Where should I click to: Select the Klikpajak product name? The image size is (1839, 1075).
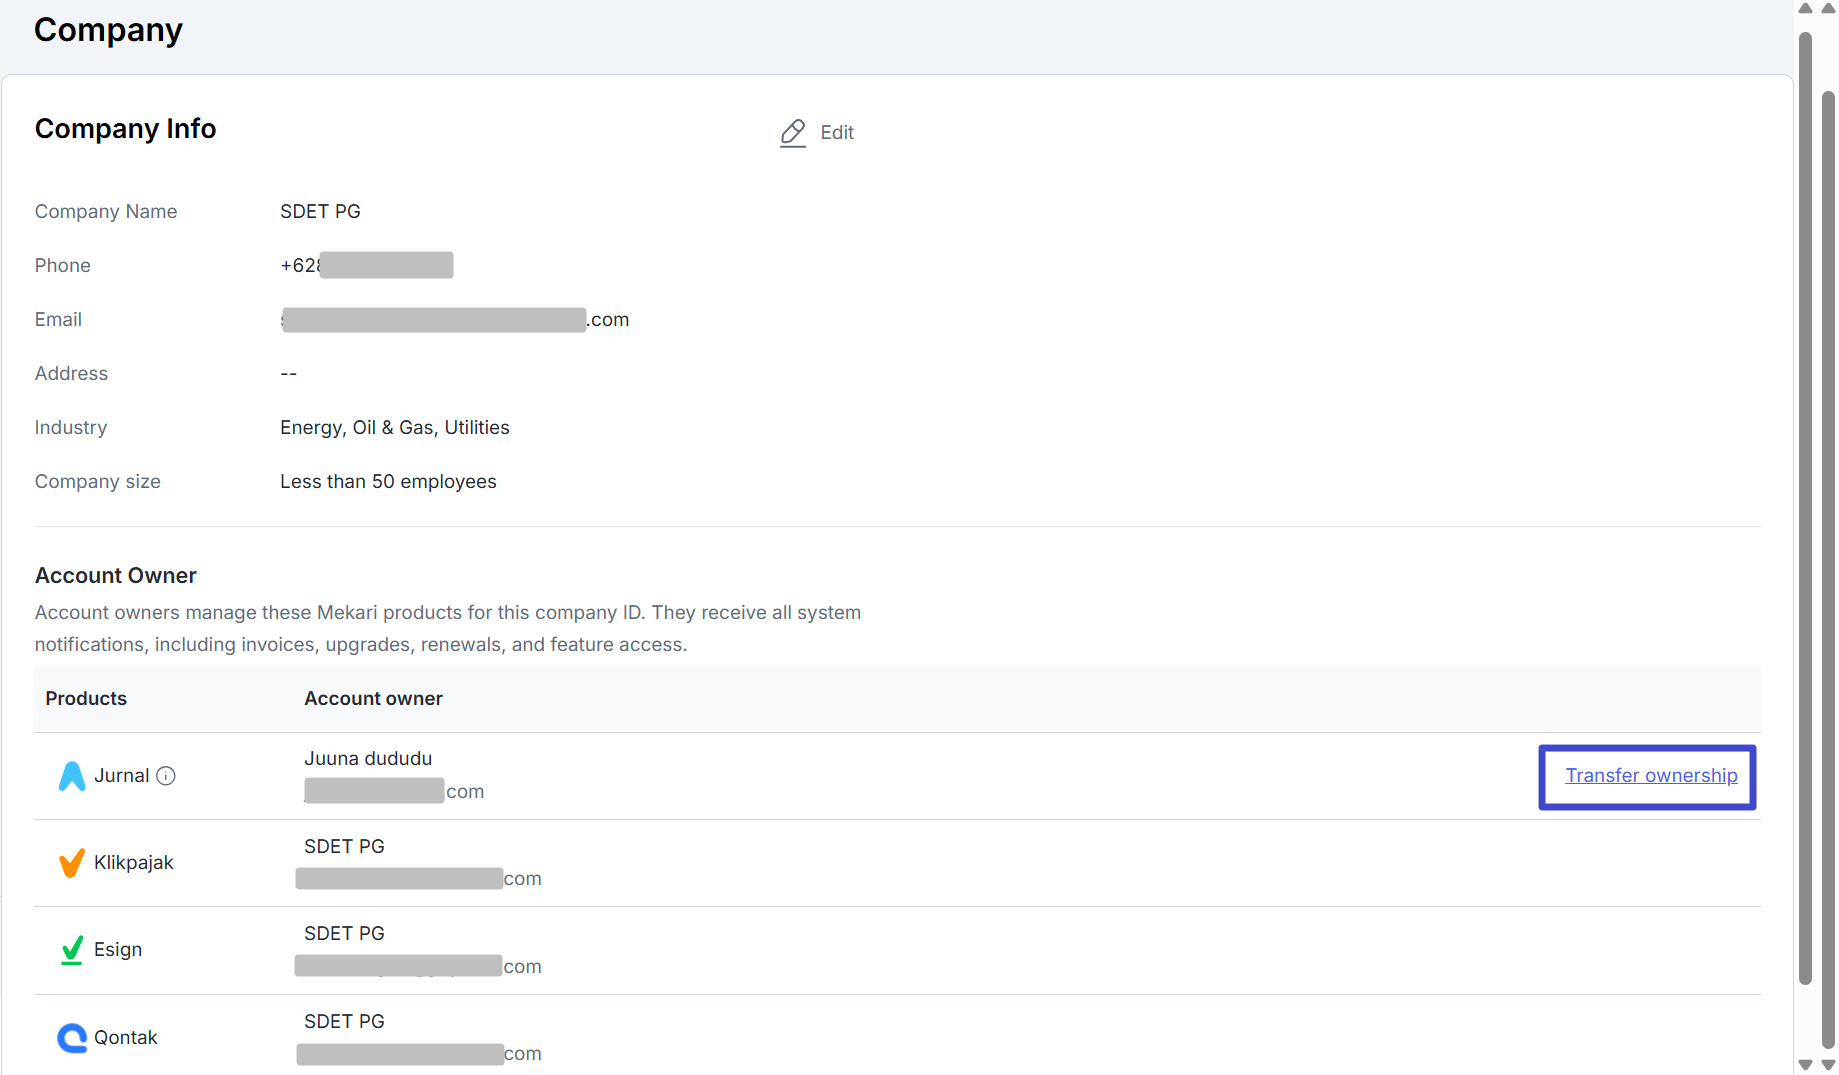[x=133, y=863]
